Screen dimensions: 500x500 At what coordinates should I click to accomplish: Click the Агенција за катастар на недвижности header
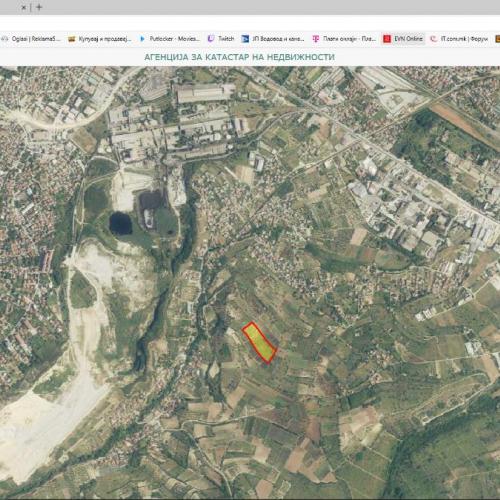pyautogui.click(x=239, y=57)
